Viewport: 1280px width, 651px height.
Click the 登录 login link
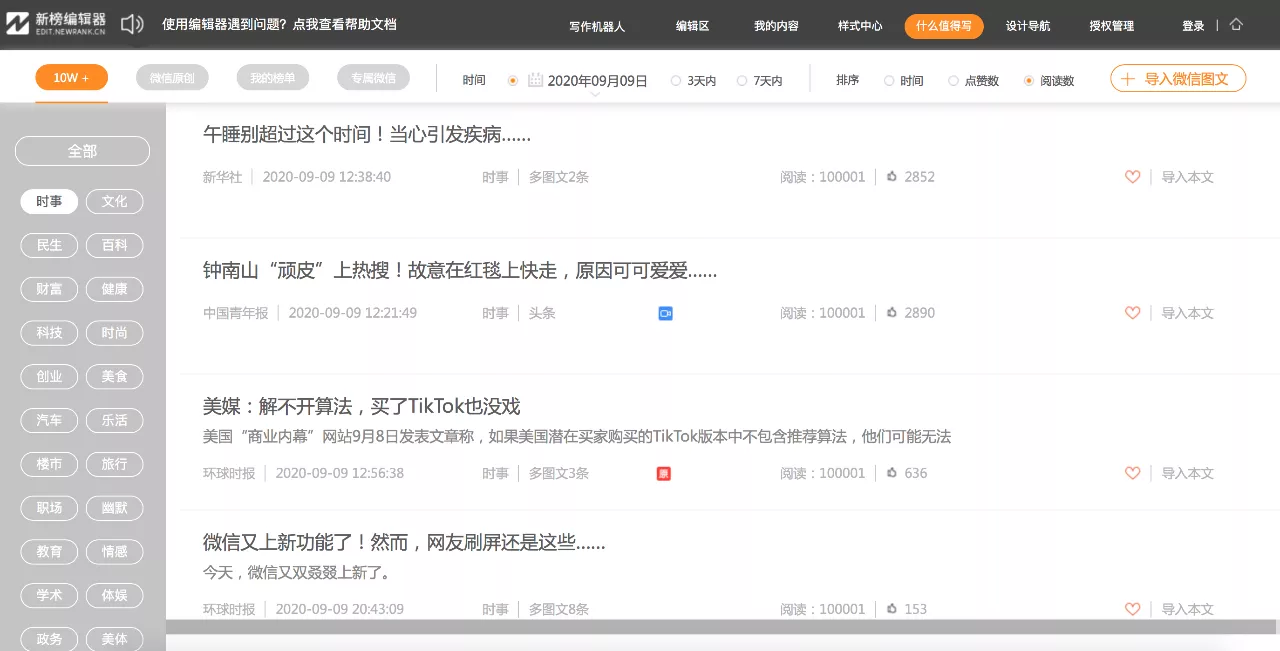1193,26
